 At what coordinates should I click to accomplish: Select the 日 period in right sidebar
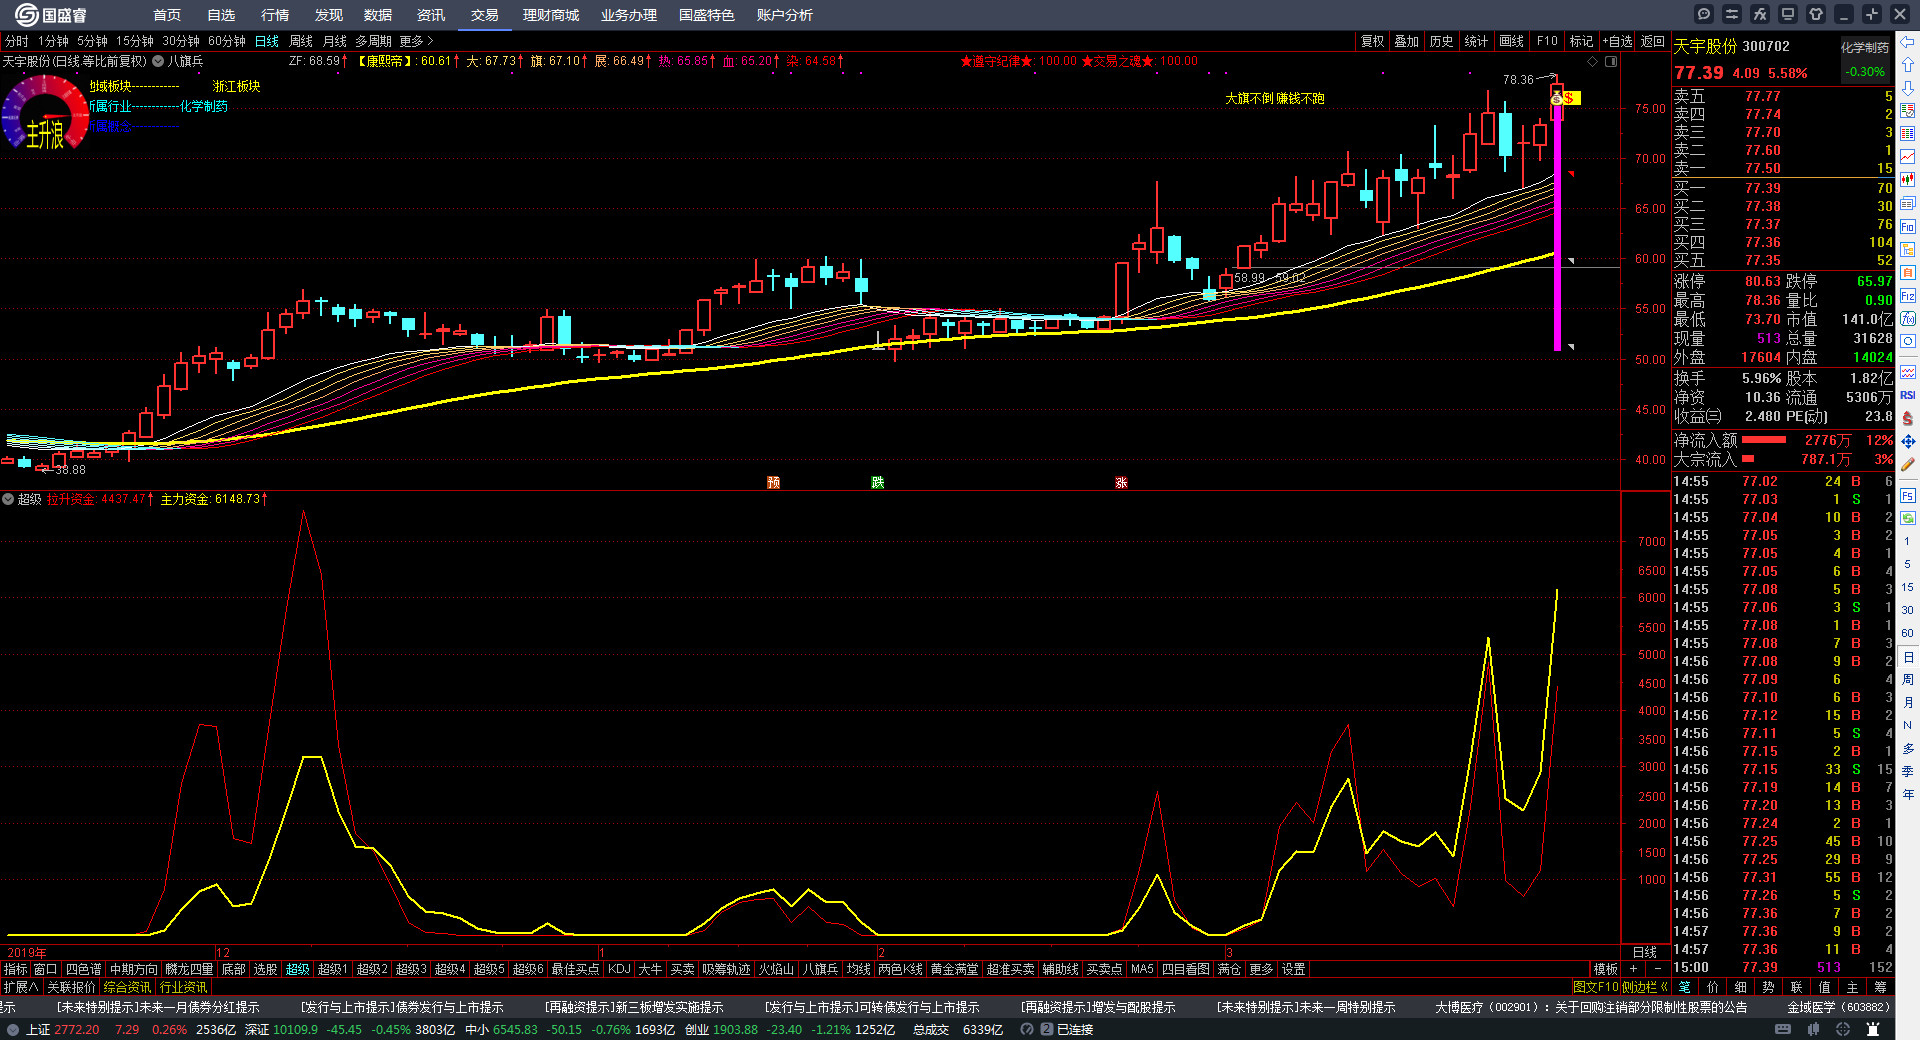(1908, 657)
